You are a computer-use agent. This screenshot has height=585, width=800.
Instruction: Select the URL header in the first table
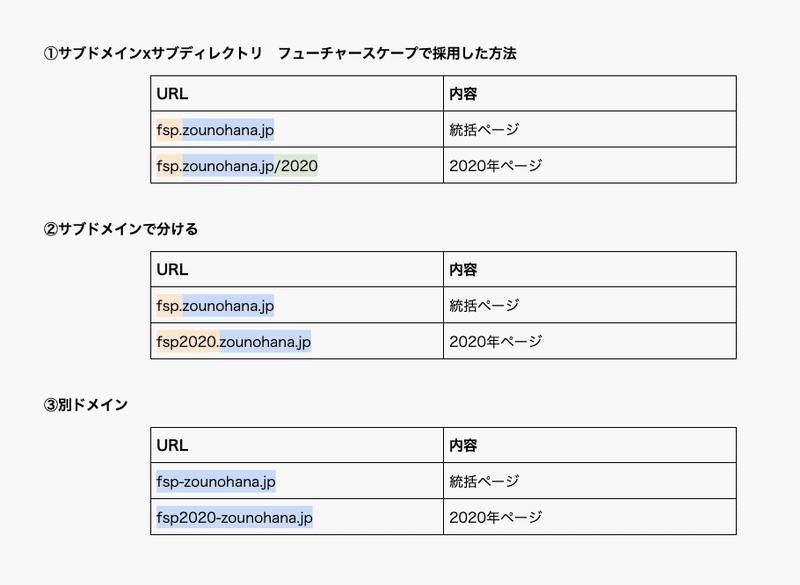172,94
